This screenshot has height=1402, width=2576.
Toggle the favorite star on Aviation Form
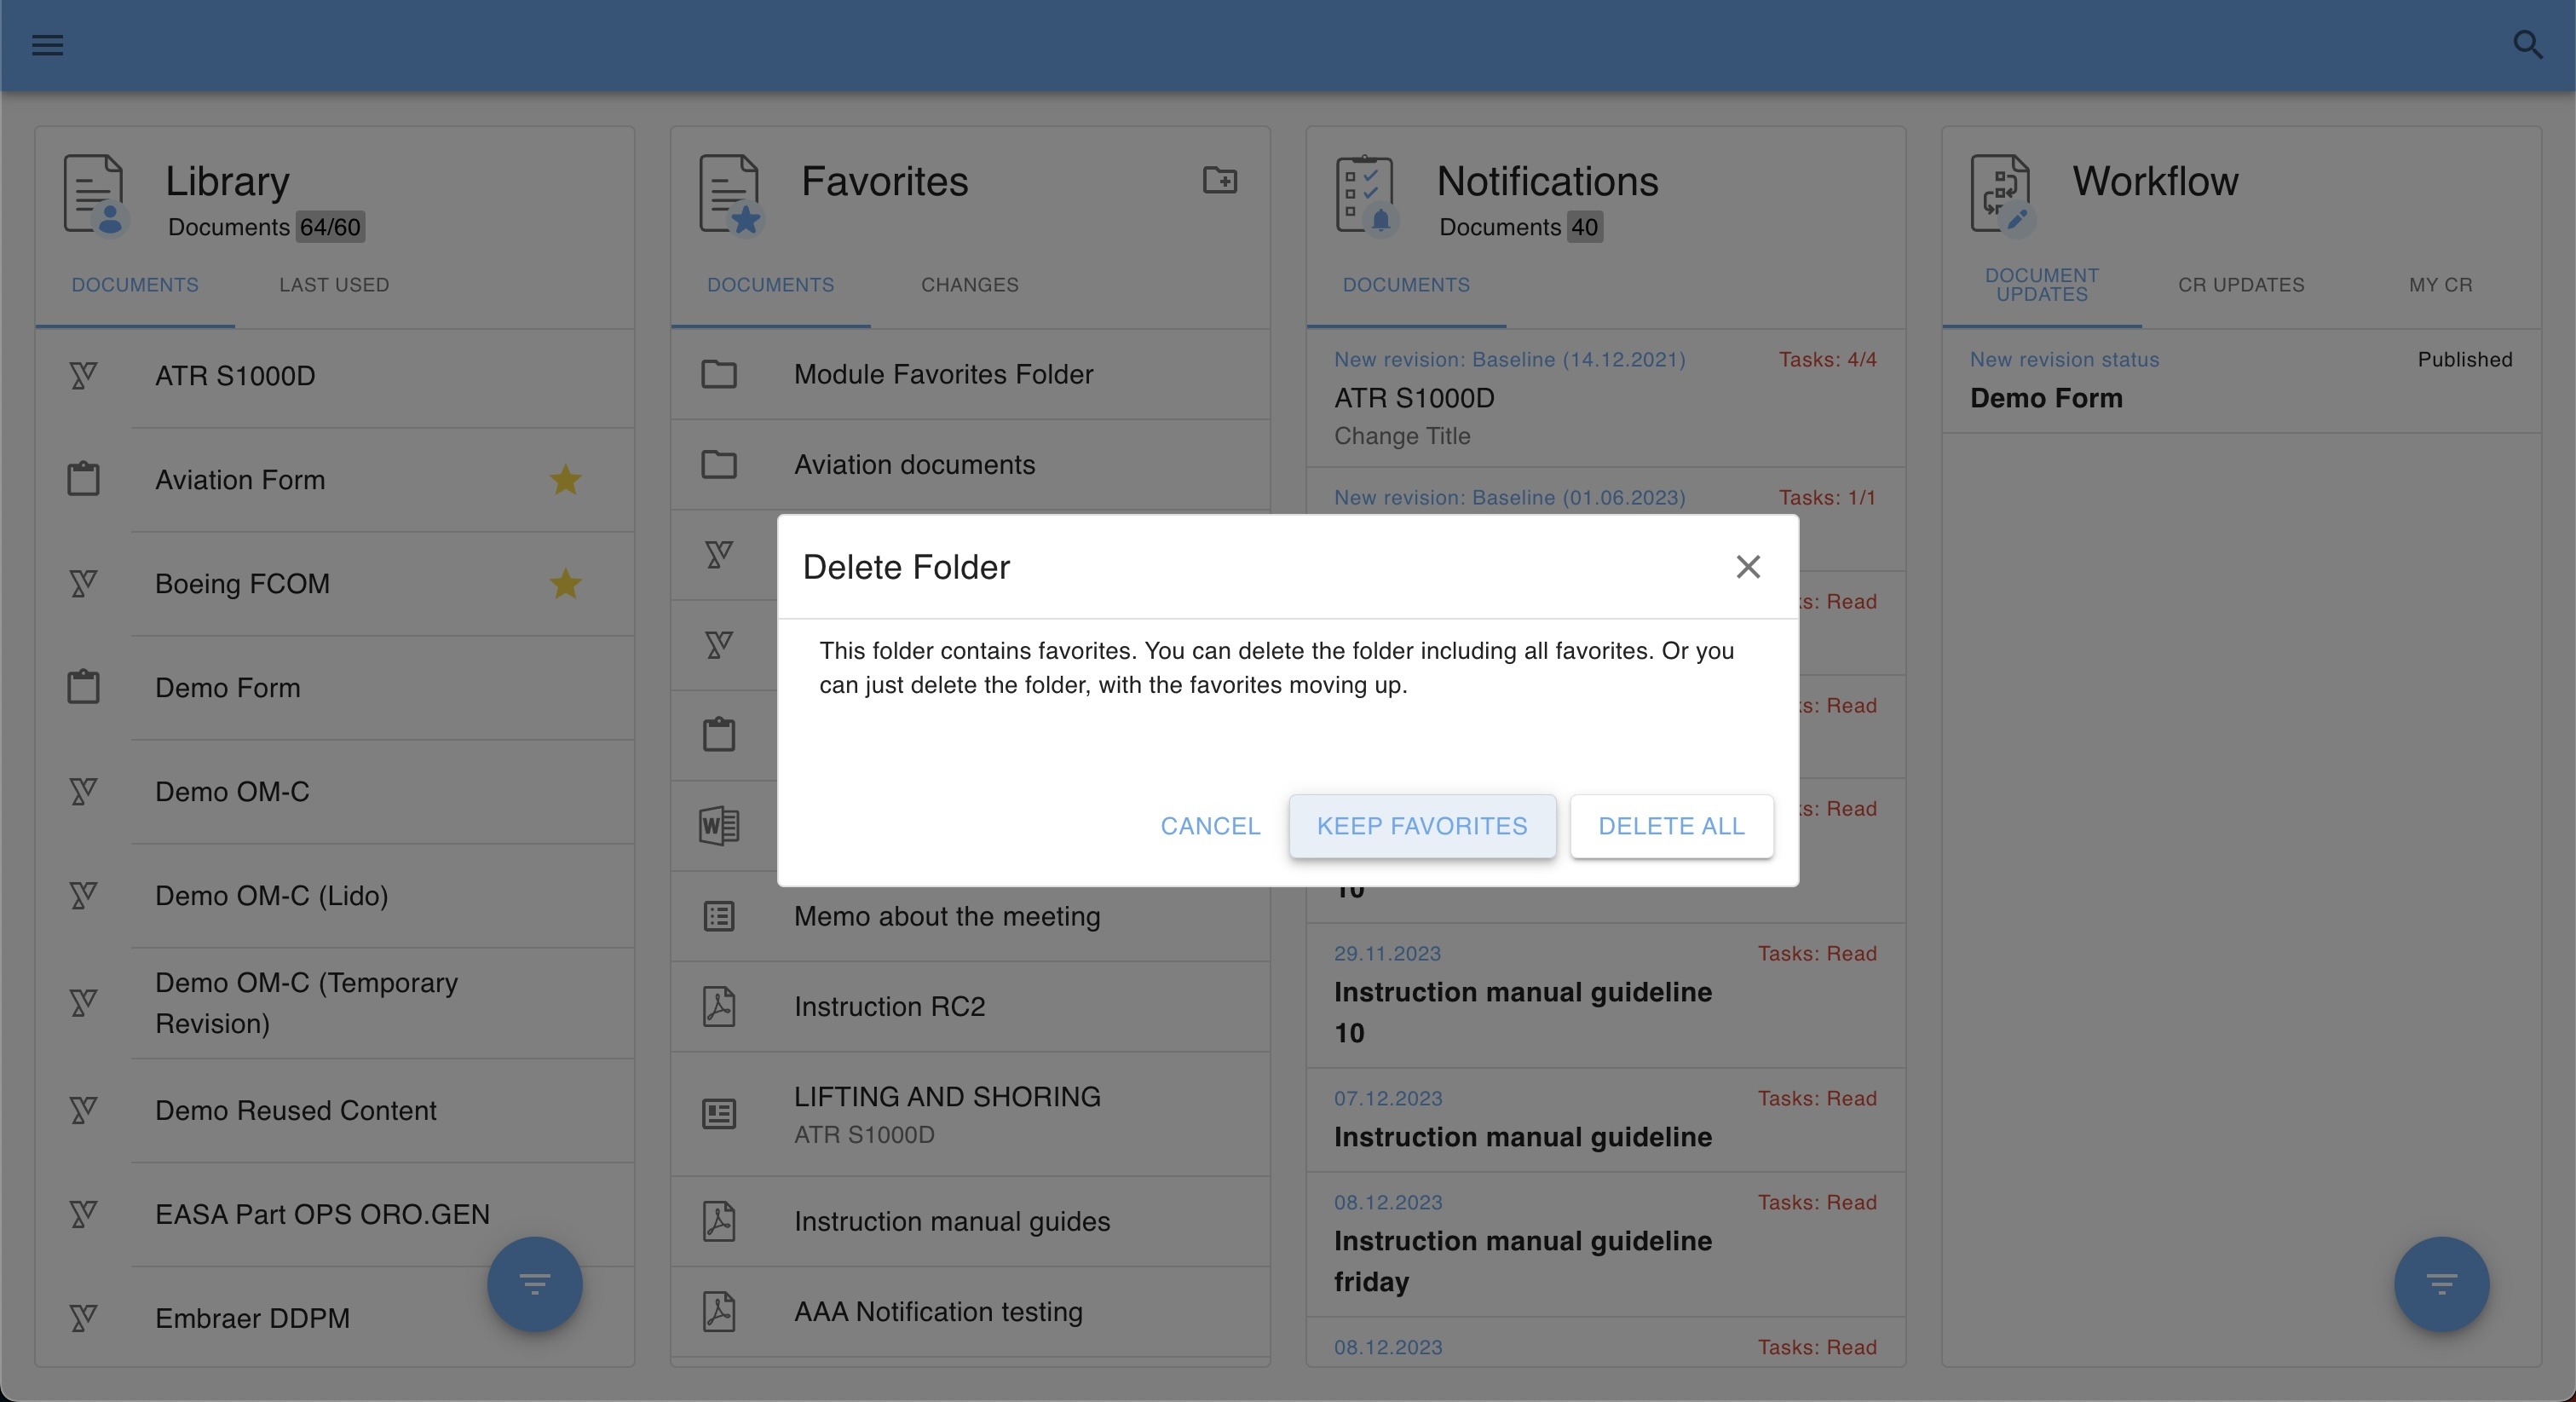pyautogui.click(x=565, y=480)
